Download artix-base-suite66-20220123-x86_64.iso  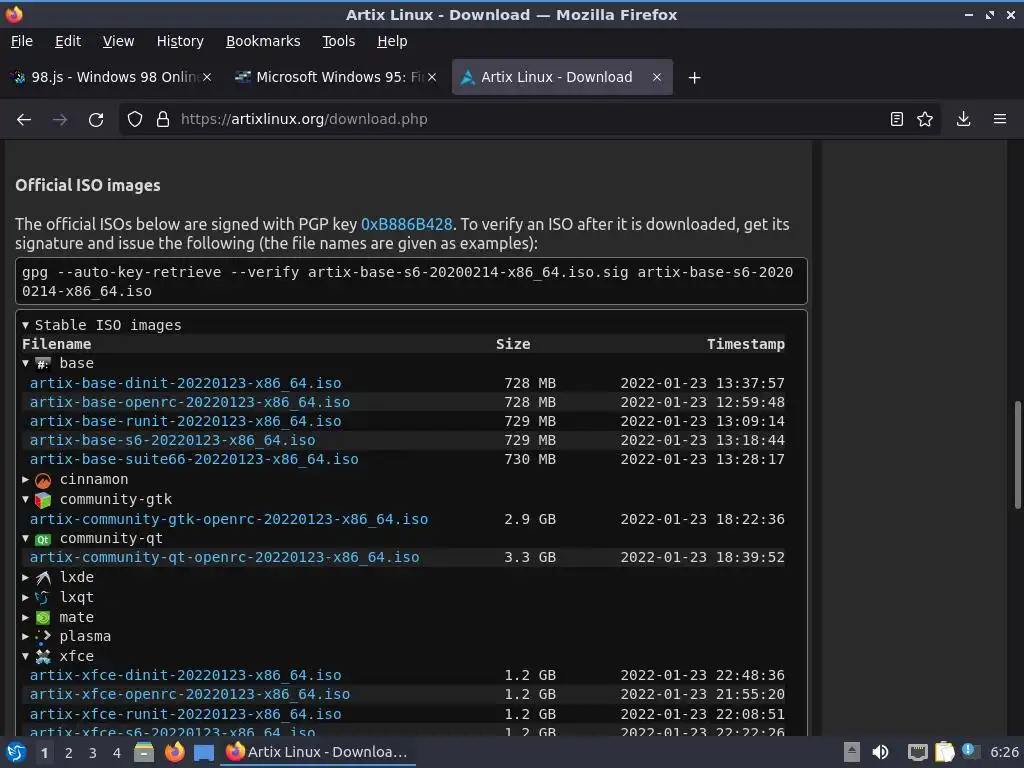click(x=194, y=459)
